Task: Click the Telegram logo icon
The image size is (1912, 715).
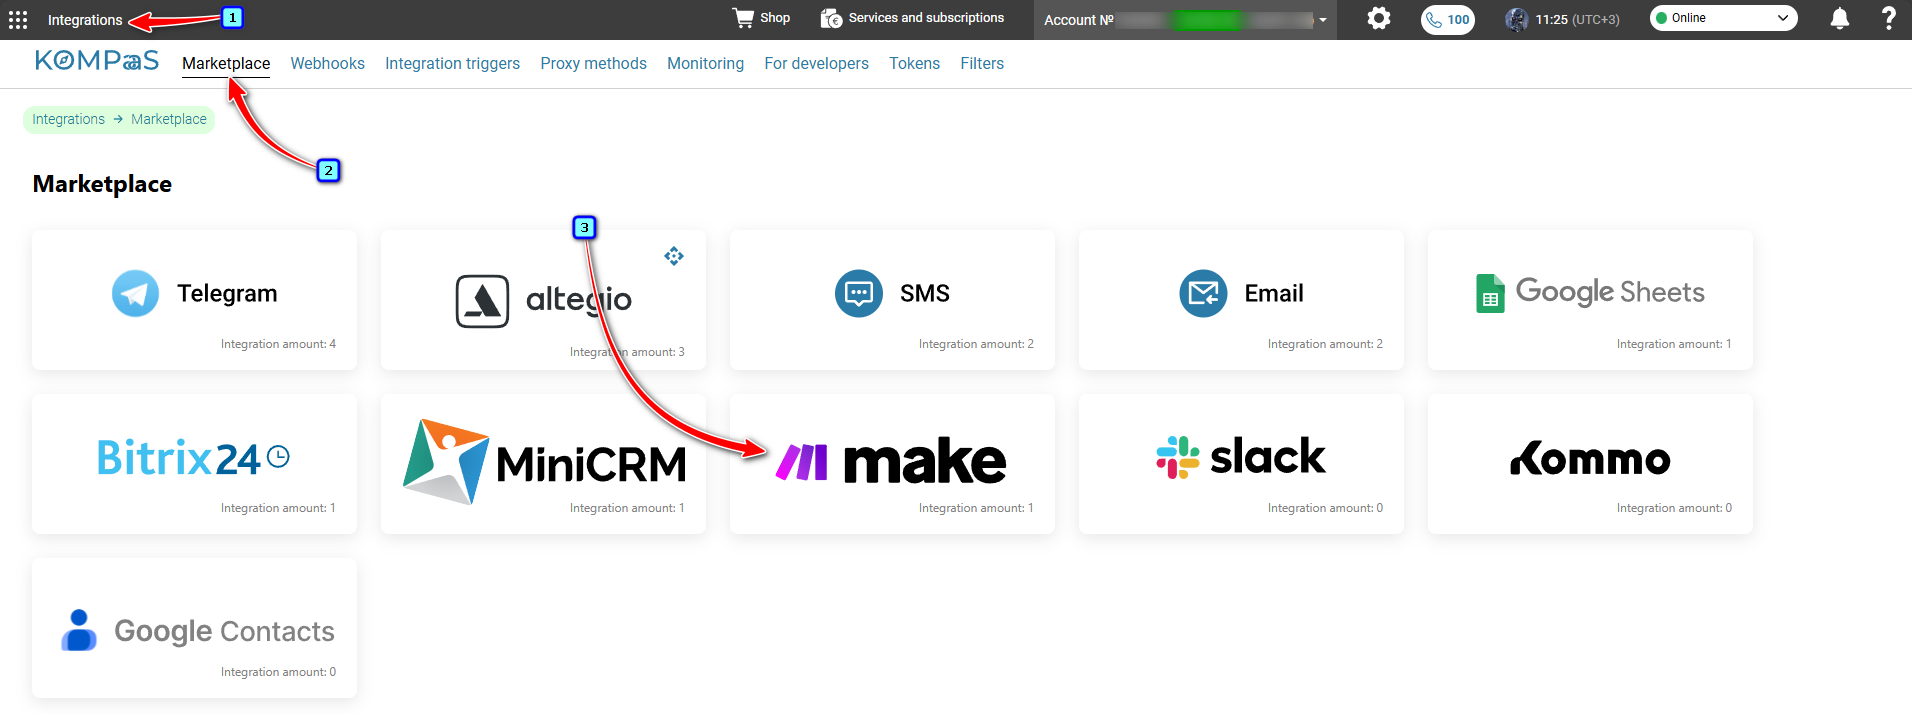Action: click(x=135, y=293)
